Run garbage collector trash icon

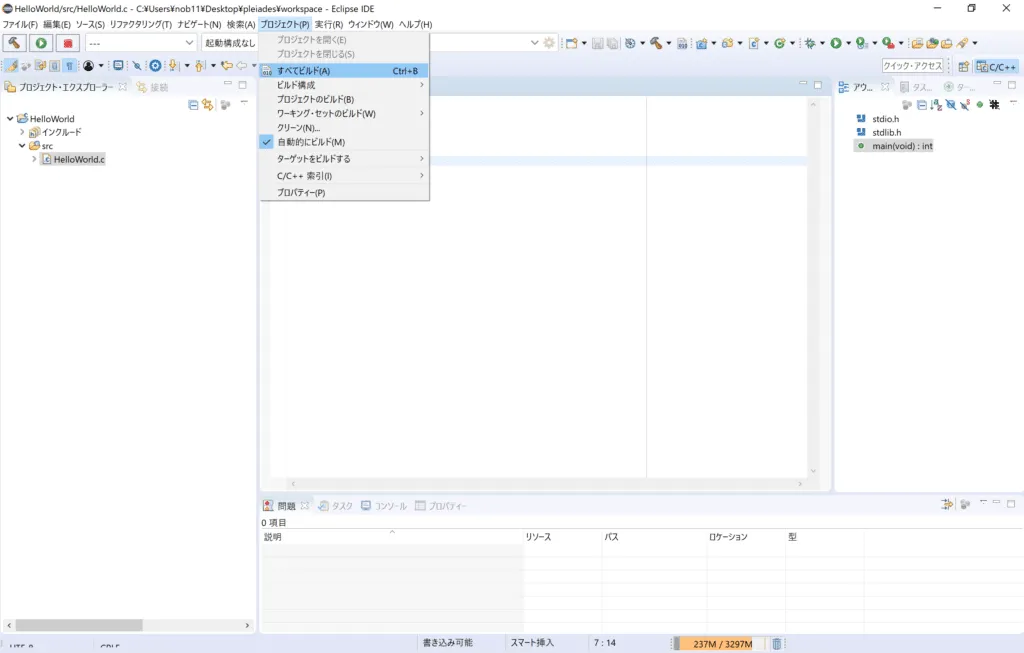[776, 644]
